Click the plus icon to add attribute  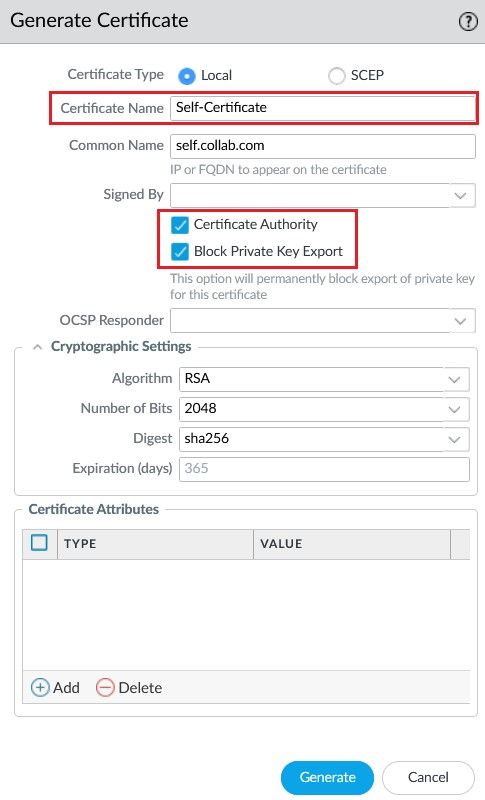40,687
